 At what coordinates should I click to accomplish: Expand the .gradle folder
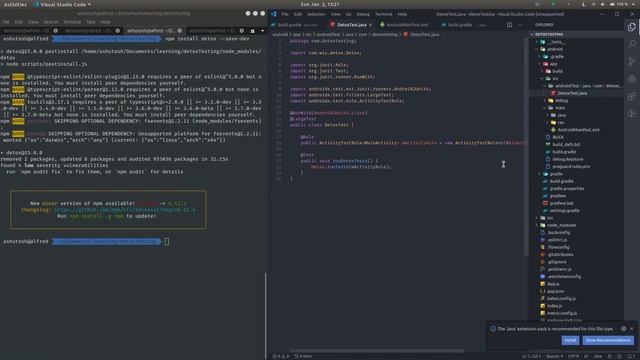pos(540,56)
